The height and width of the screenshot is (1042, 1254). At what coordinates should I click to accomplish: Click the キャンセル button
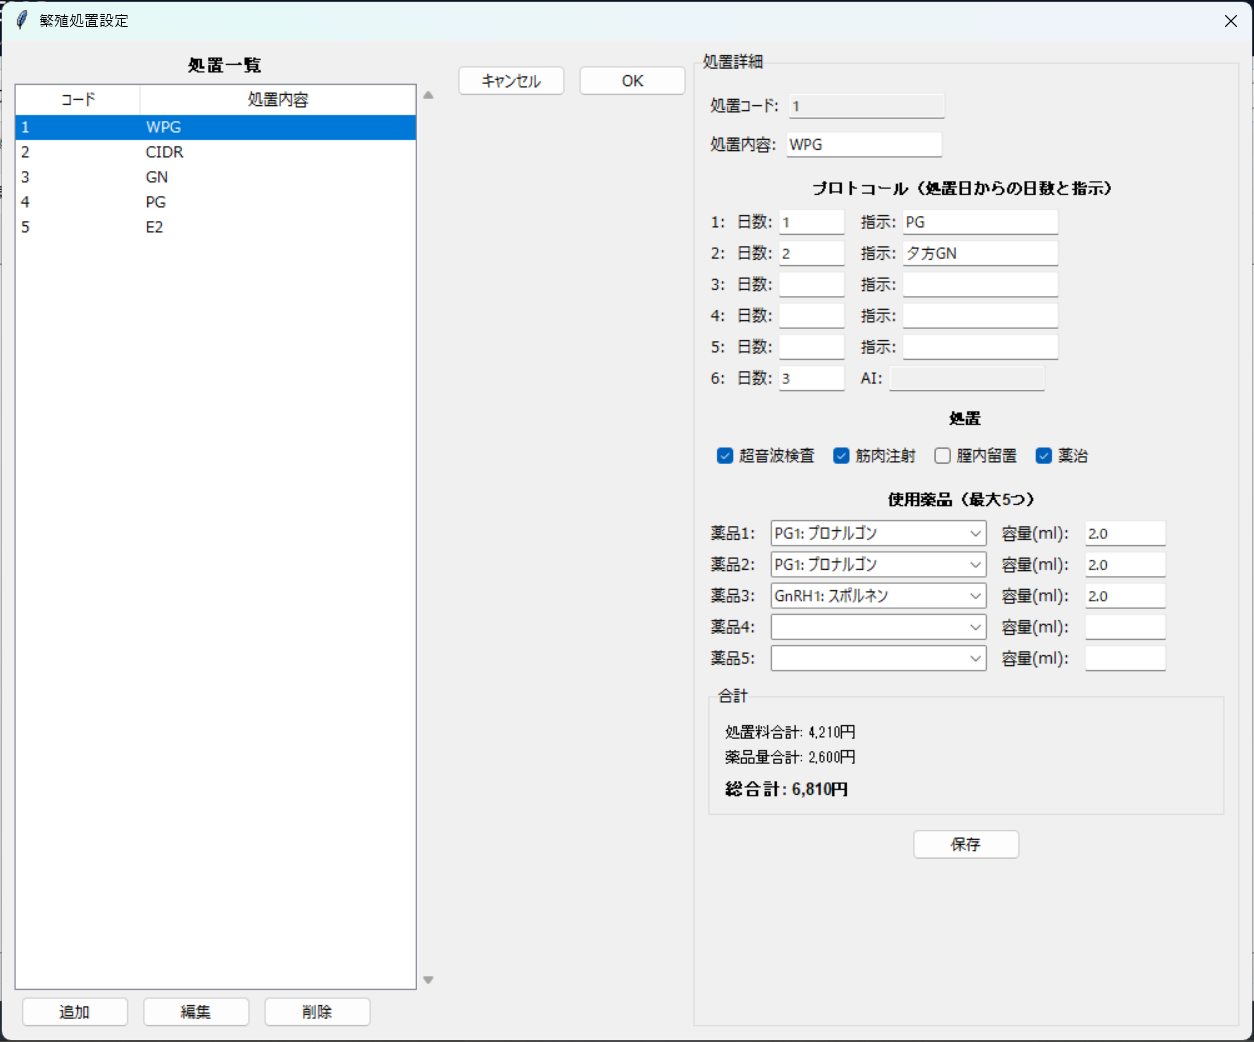click(511, 81)
